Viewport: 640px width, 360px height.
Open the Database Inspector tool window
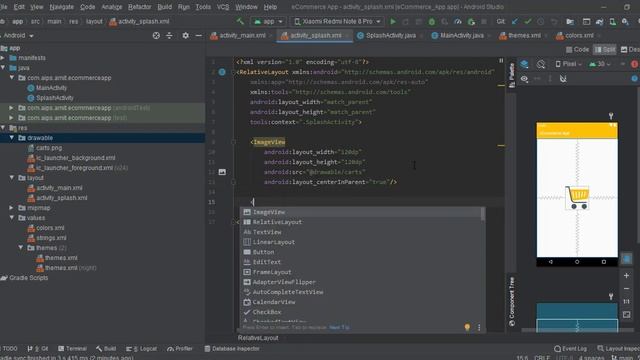(x=232, y=349)
